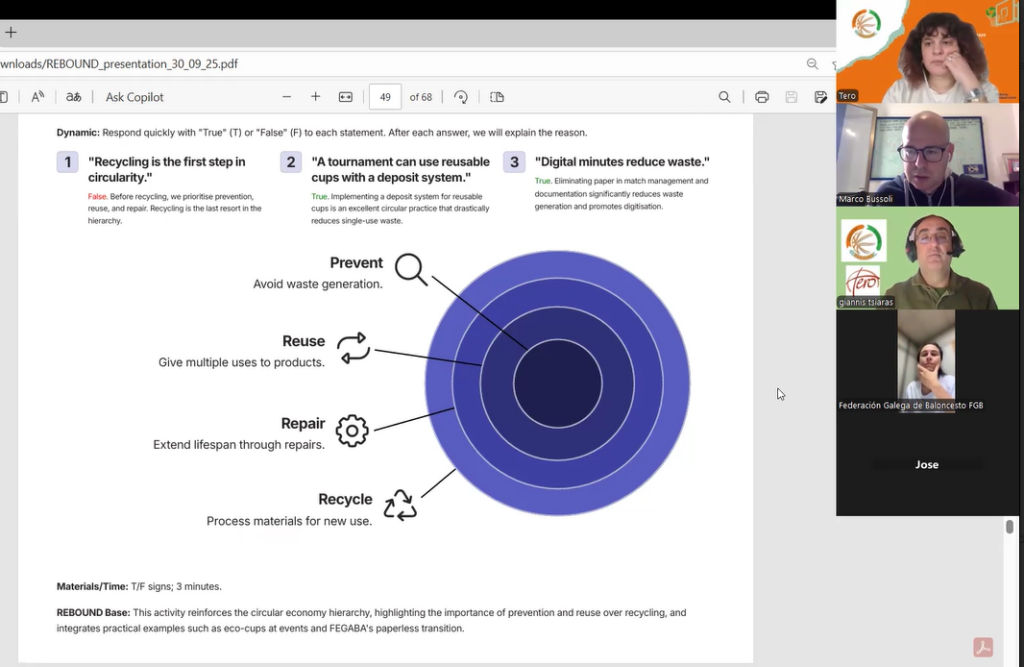Viewport: 1024px width, 667px height.
Task: Click the page number field
Action: 385,97
